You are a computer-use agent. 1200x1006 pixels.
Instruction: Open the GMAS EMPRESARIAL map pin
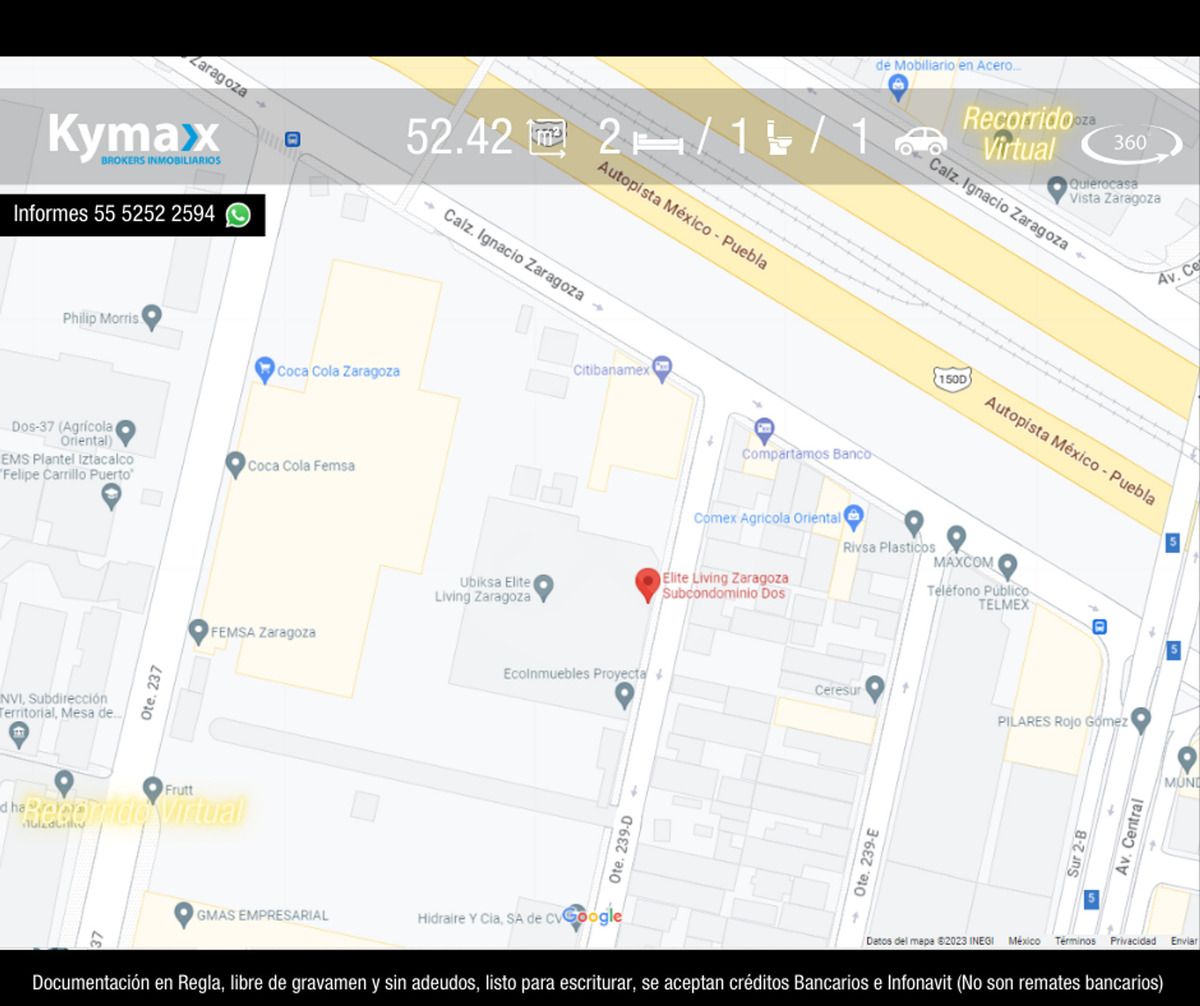coord(183,914)
